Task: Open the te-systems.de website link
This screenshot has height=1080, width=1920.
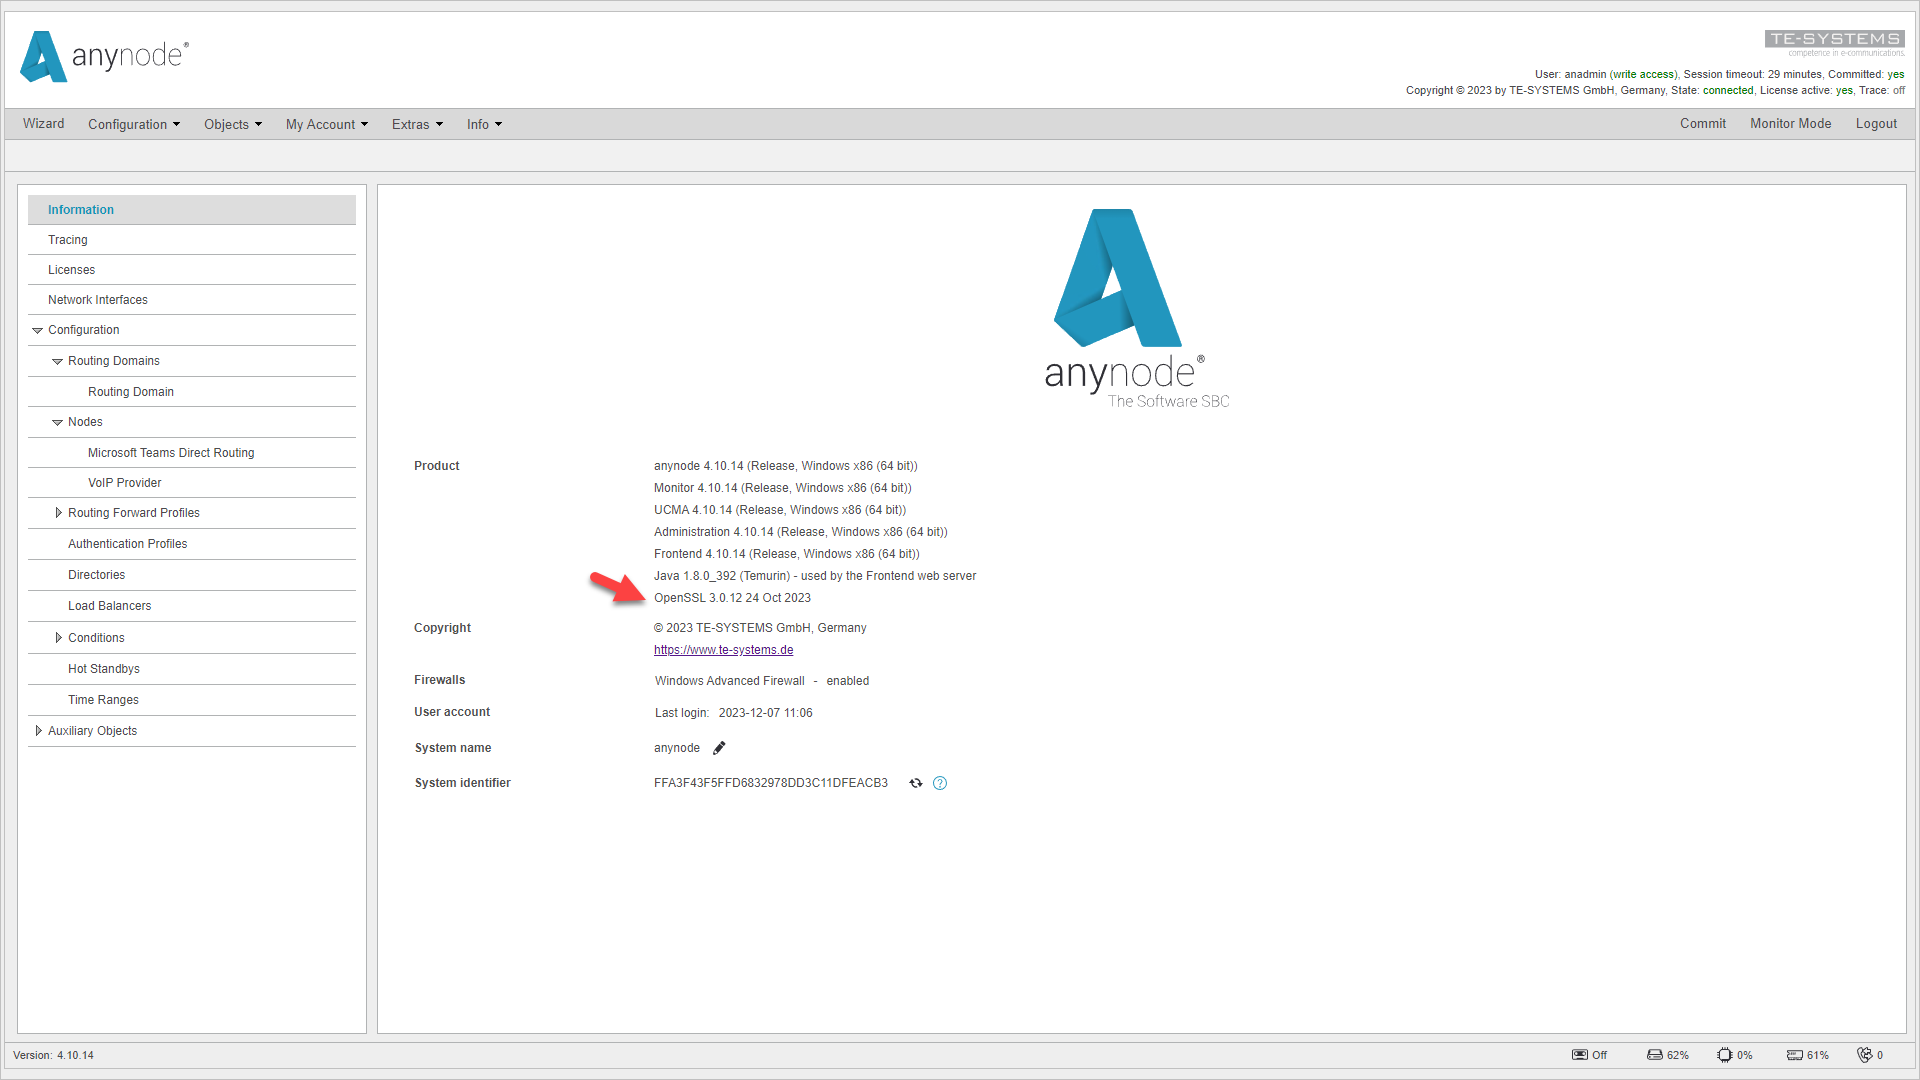Action: point(723,650)
